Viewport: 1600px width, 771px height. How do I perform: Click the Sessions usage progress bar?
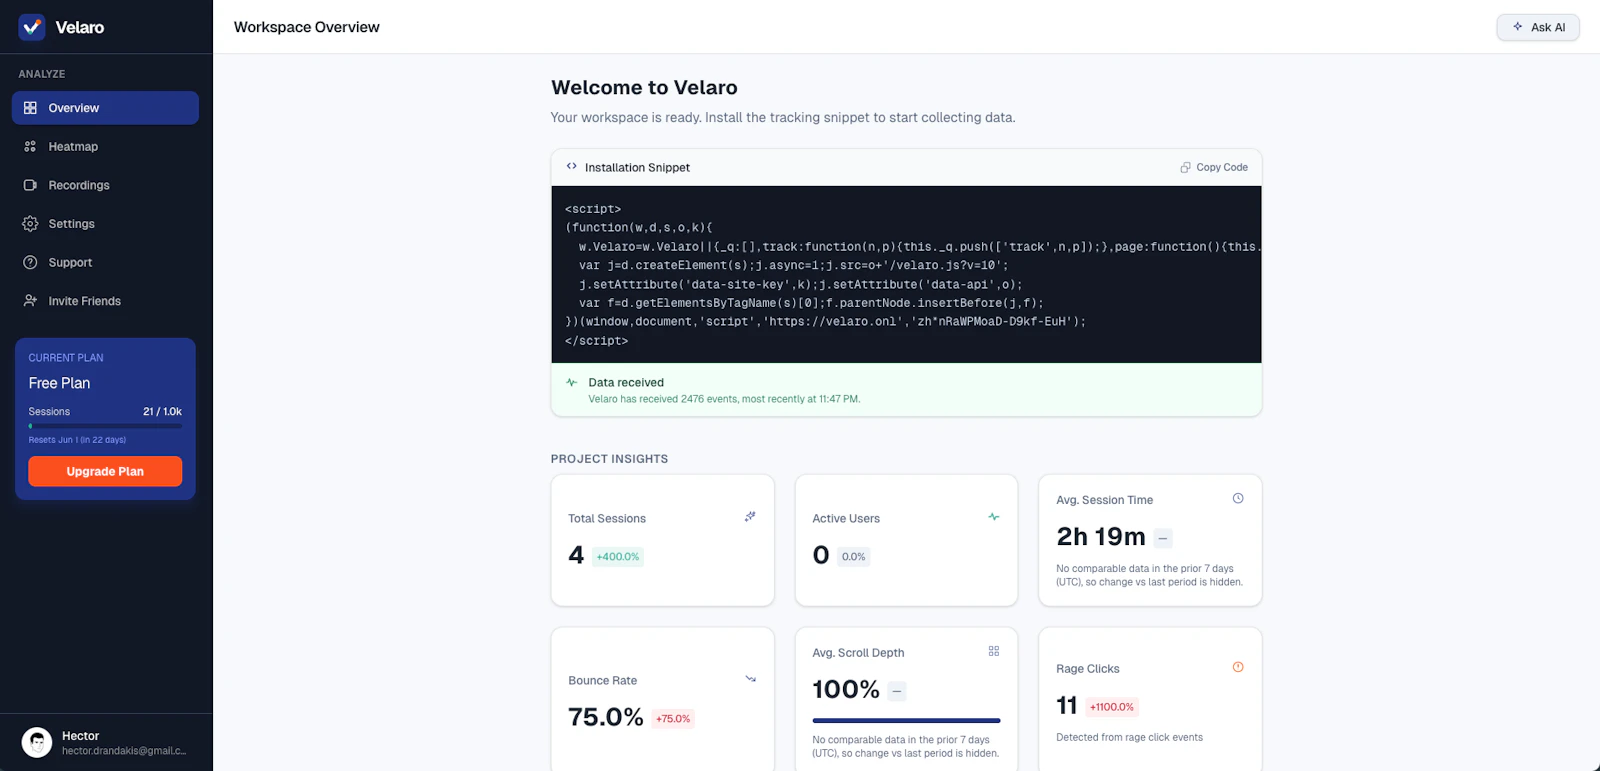click(105, 426)
